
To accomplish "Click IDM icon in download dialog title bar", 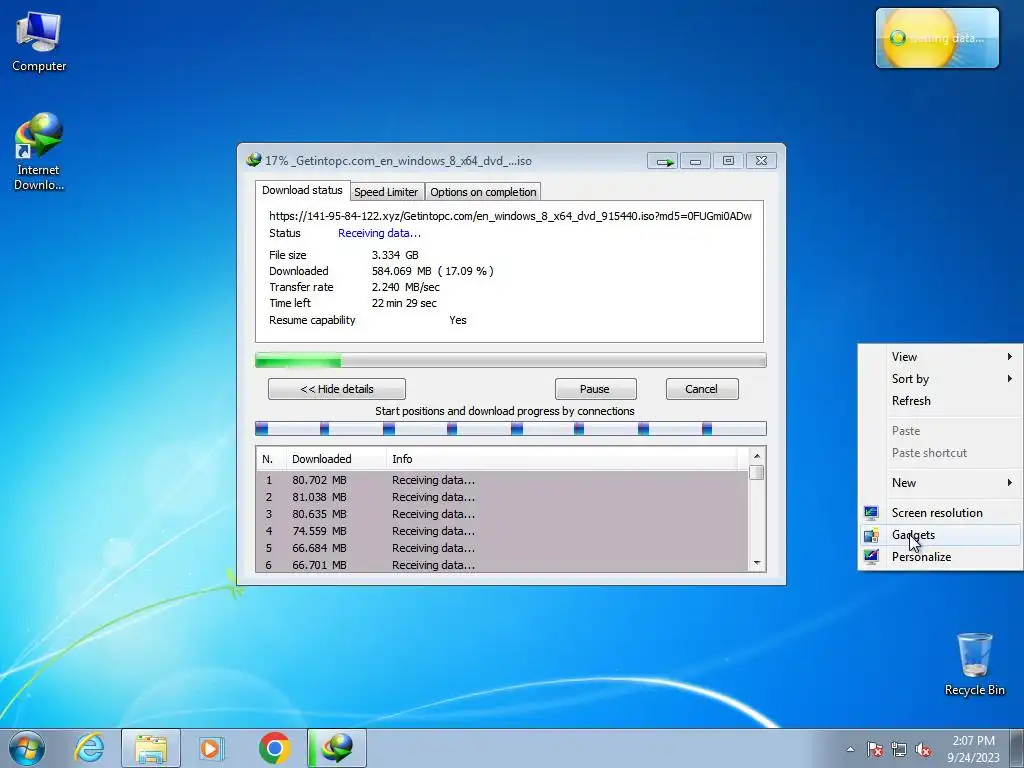I will tap(253, 160).
